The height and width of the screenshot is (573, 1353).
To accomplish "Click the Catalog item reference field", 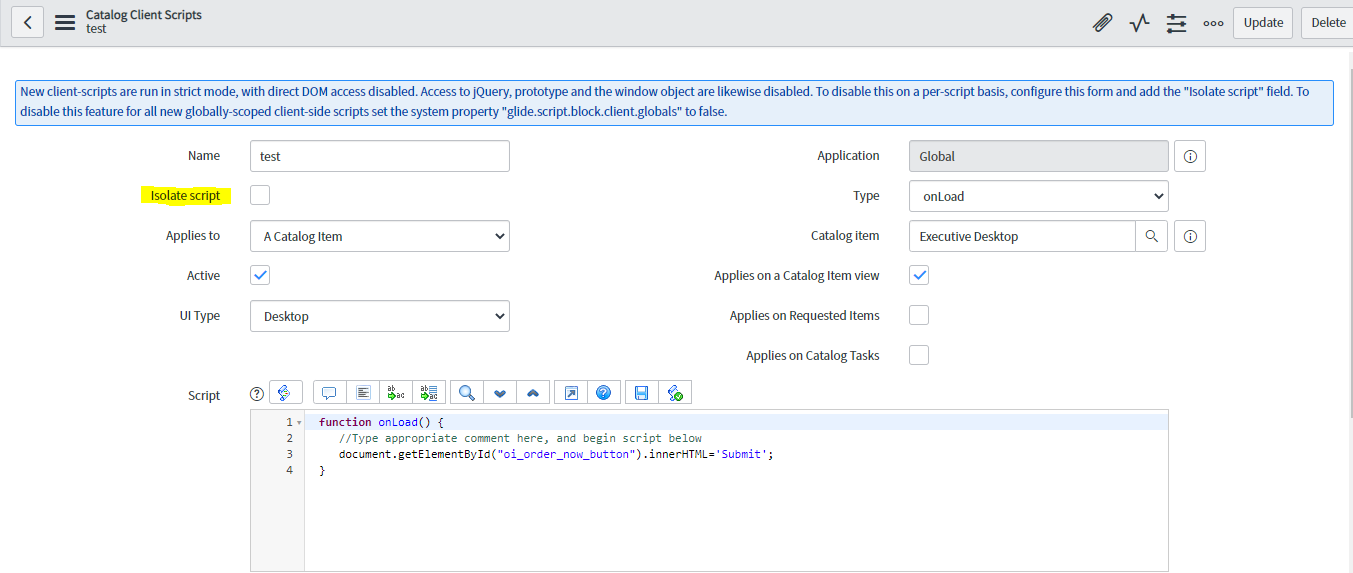I will click(x=1022, y=236).
